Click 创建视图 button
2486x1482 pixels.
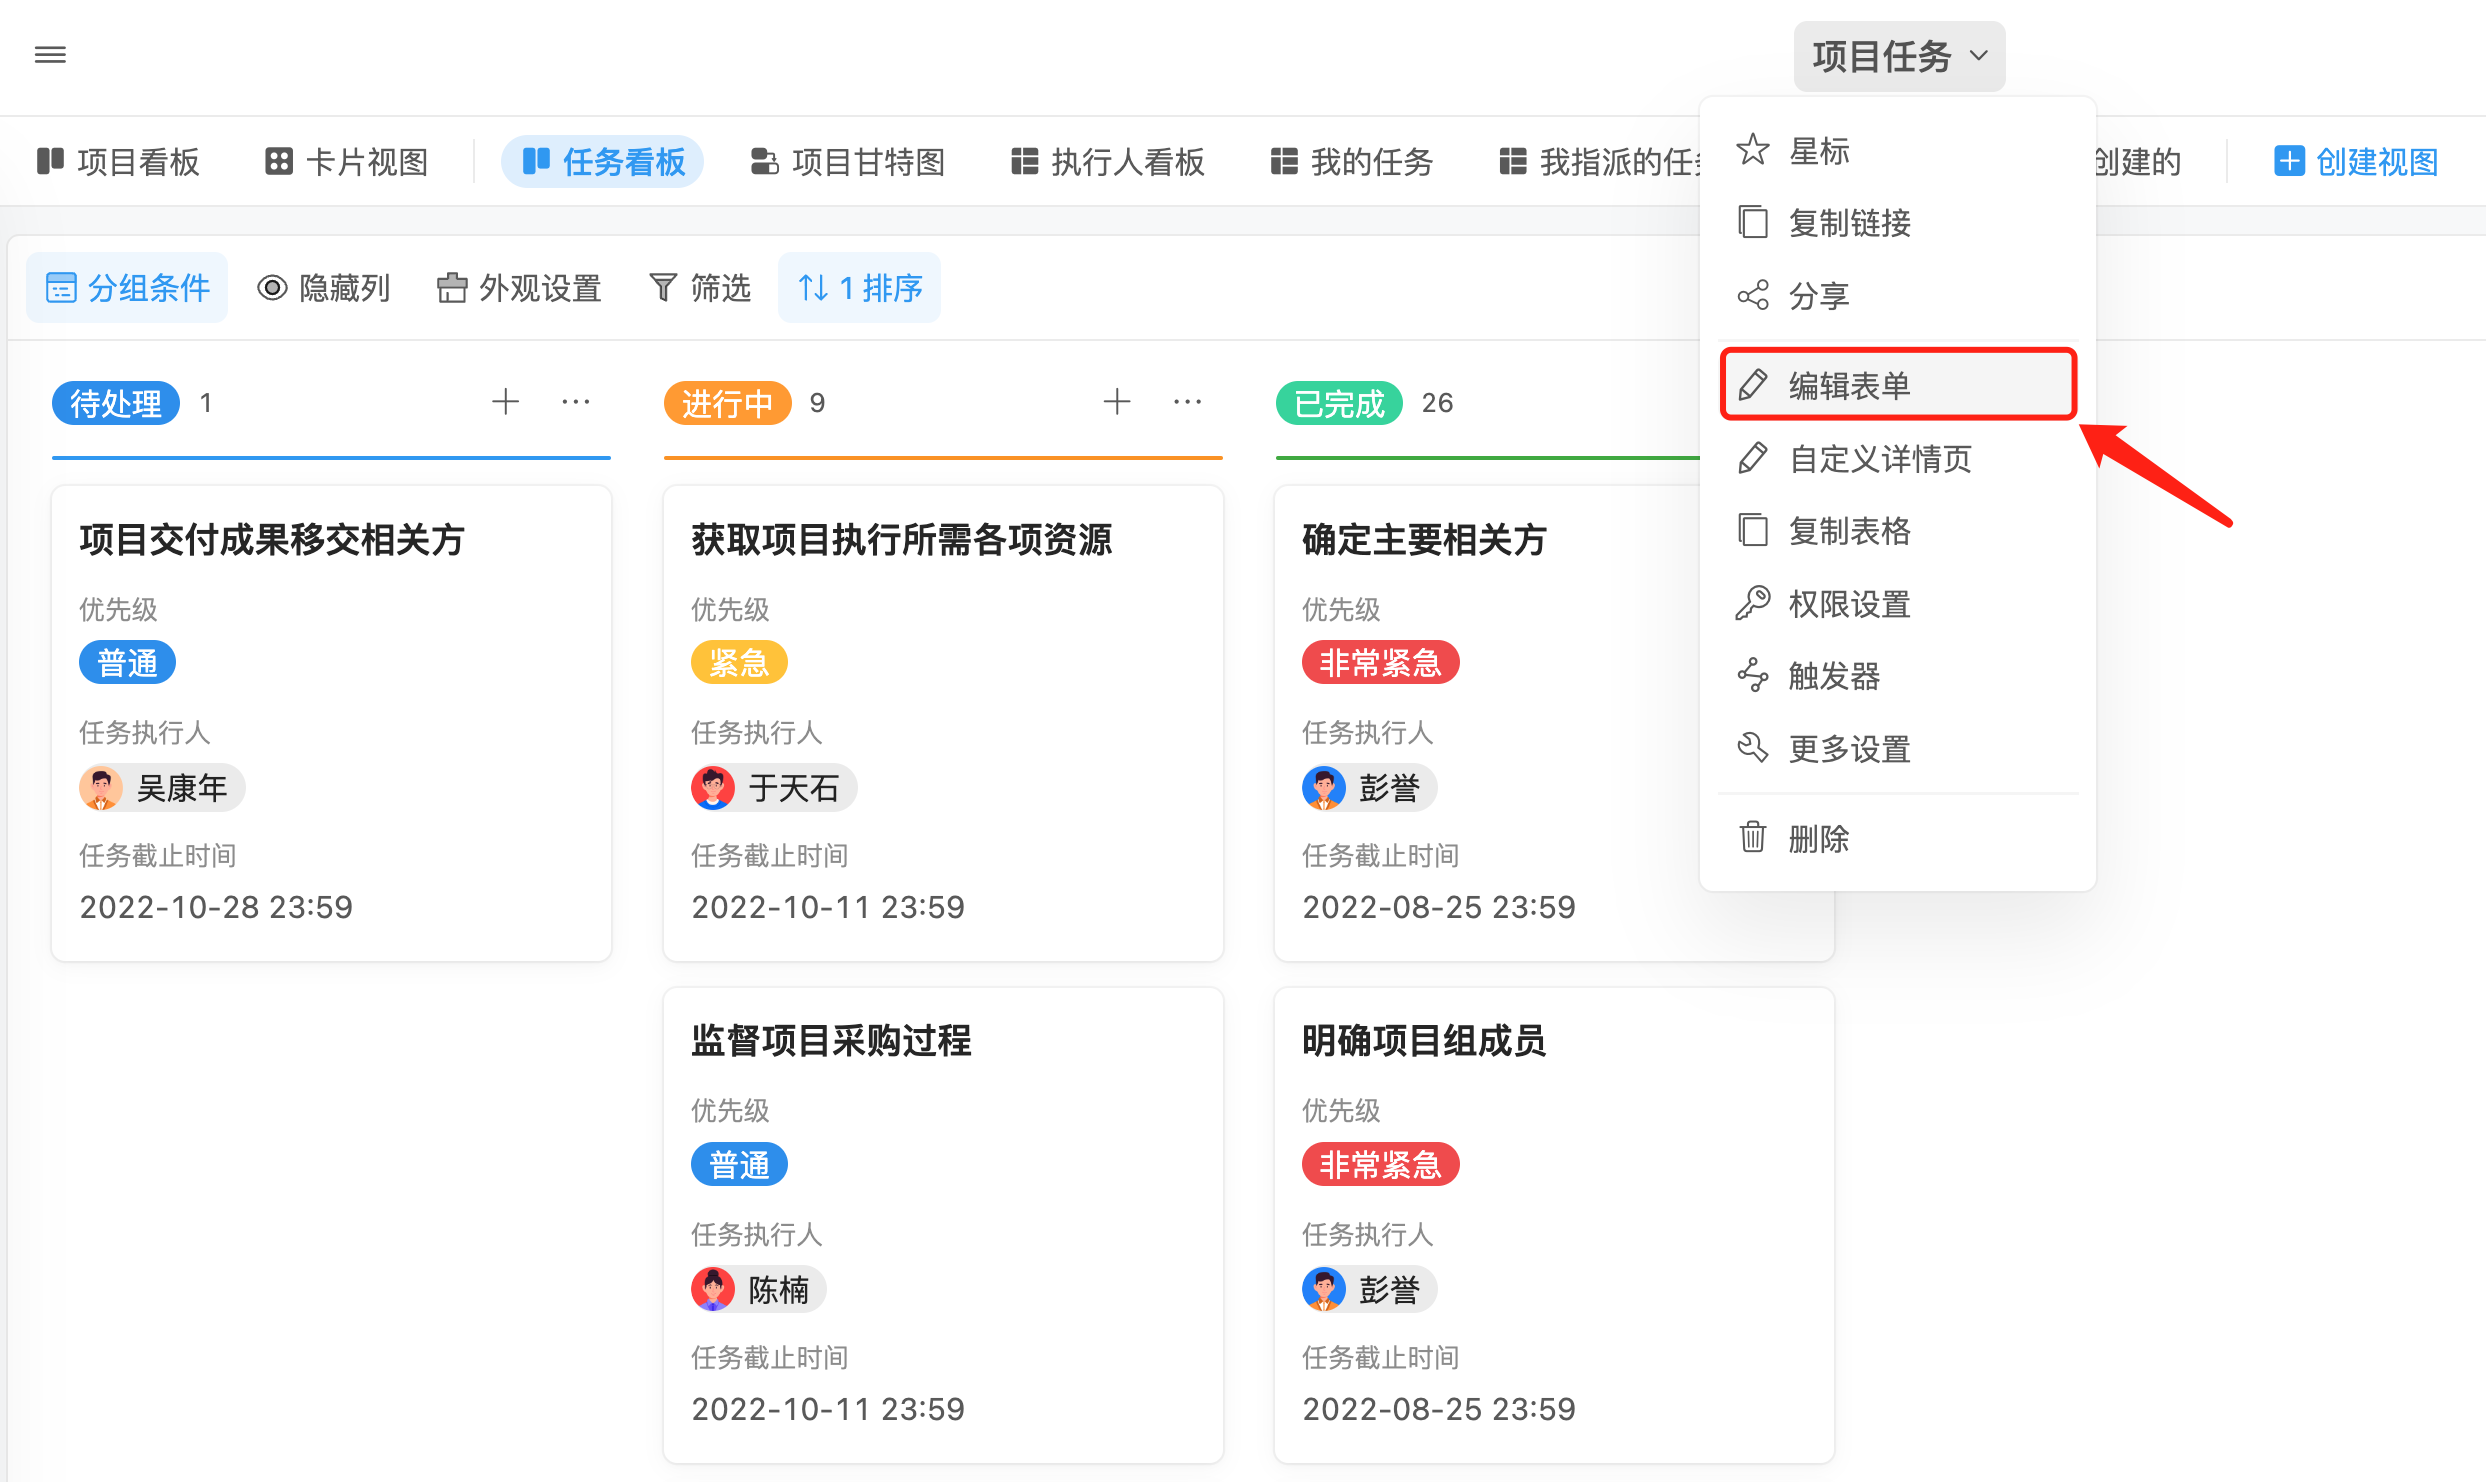pos(2357,162)
